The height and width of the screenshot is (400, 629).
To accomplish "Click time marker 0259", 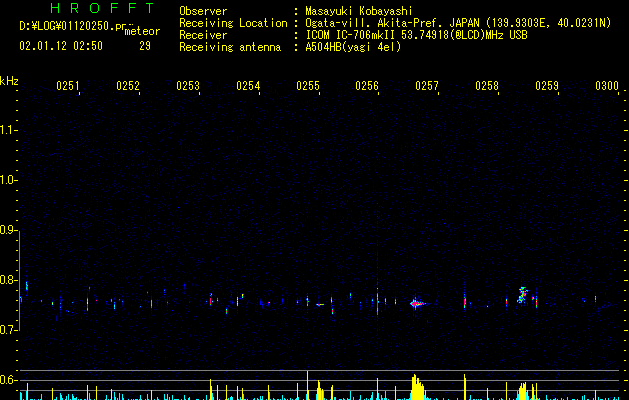I will (547, 85).
